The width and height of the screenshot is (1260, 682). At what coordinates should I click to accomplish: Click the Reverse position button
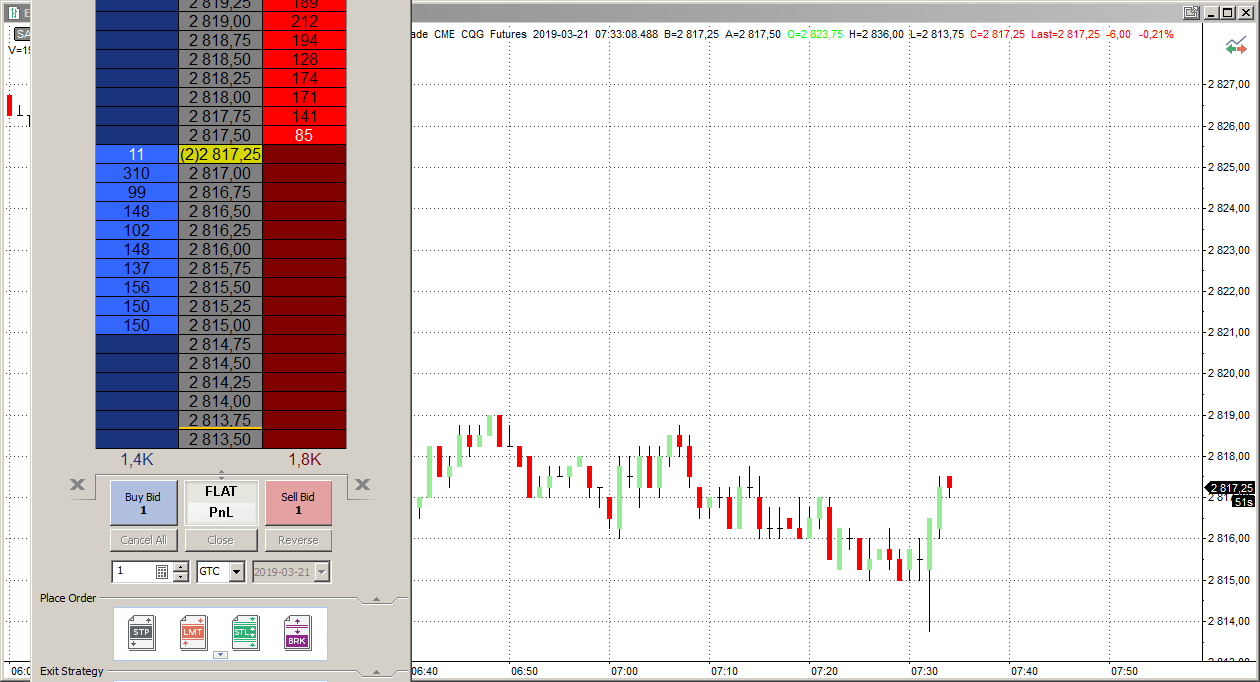tap(298, 540)
